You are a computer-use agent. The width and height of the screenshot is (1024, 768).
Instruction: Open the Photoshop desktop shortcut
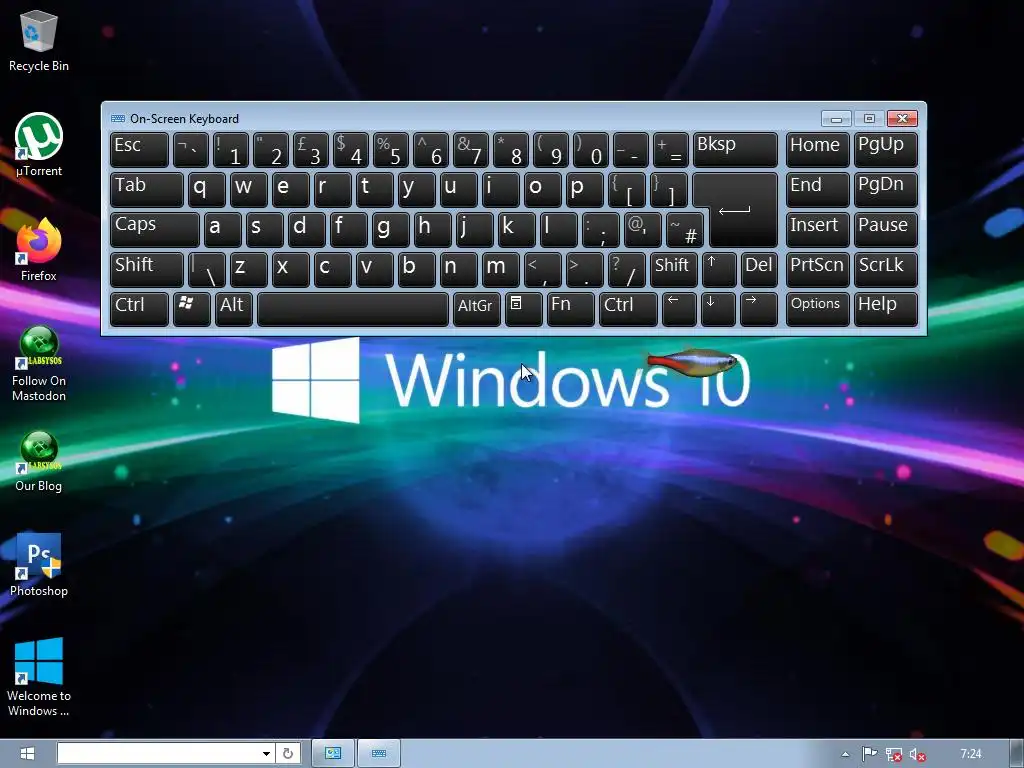click(x=39, y=565)
